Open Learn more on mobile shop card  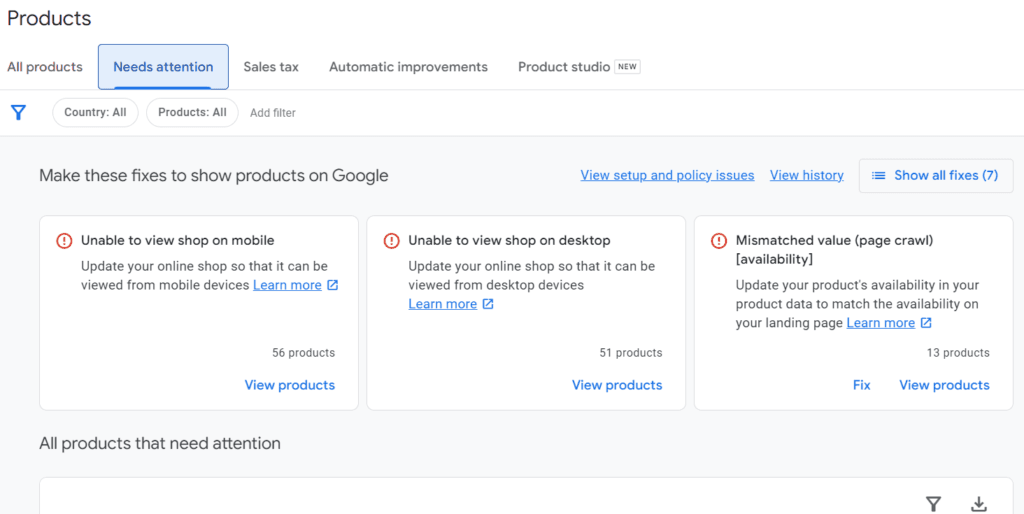pos(287,285)
